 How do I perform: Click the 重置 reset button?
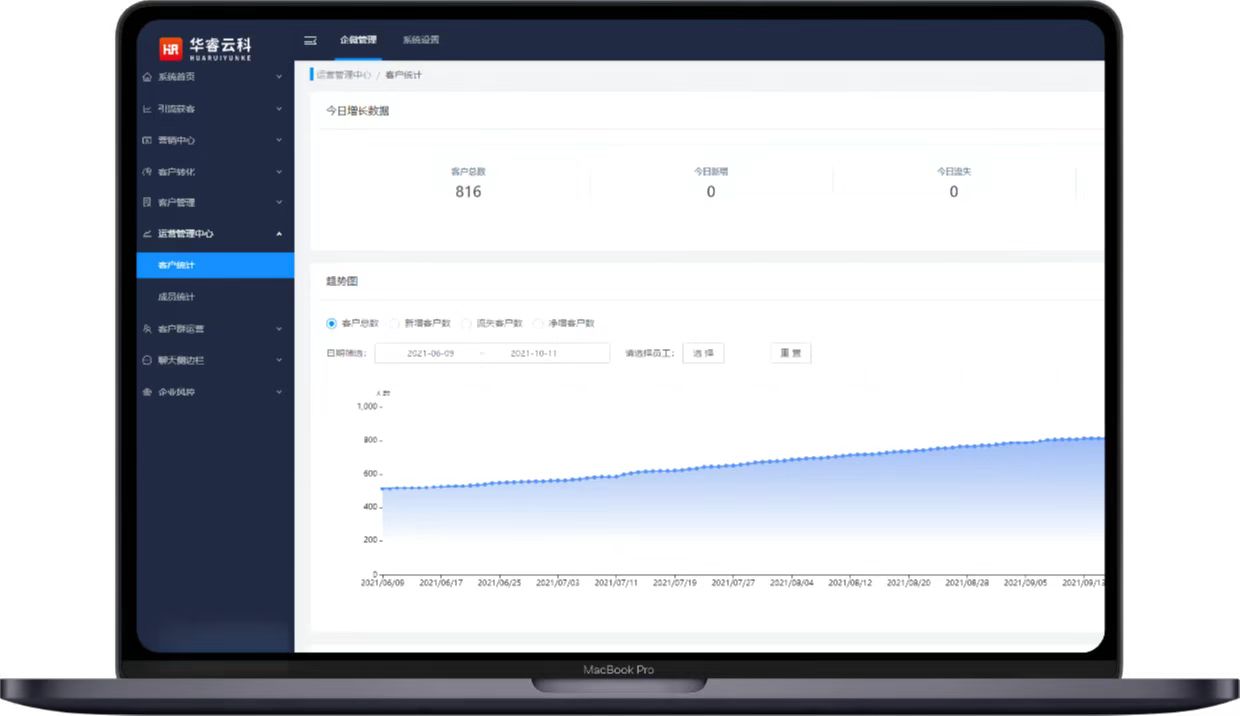point(790,353)
